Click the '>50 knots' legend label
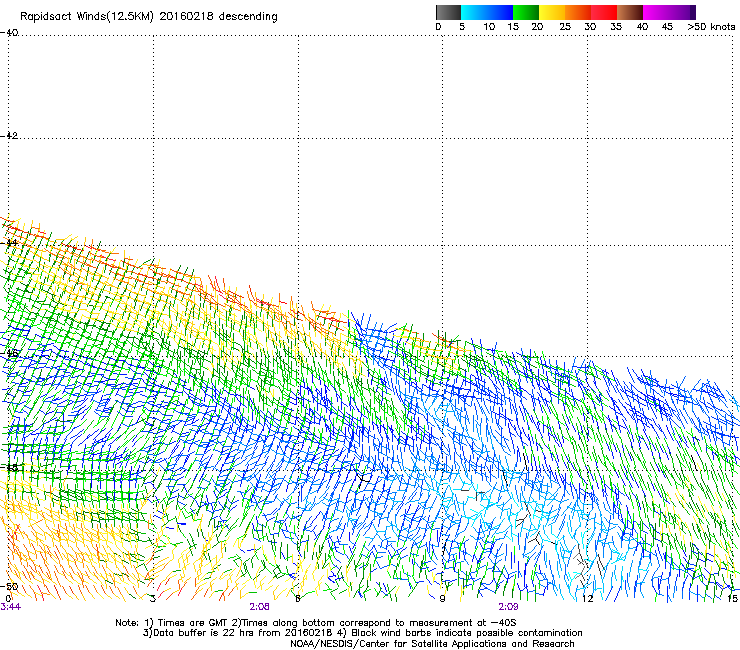The height and width of the screenshot is (650, 740). 711,27
